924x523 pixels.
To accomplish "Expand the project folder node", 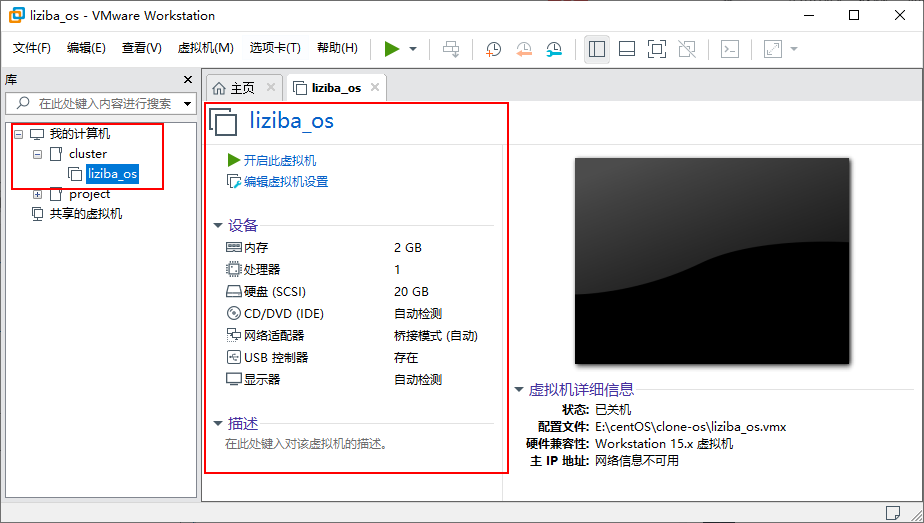I will [38, 194].
